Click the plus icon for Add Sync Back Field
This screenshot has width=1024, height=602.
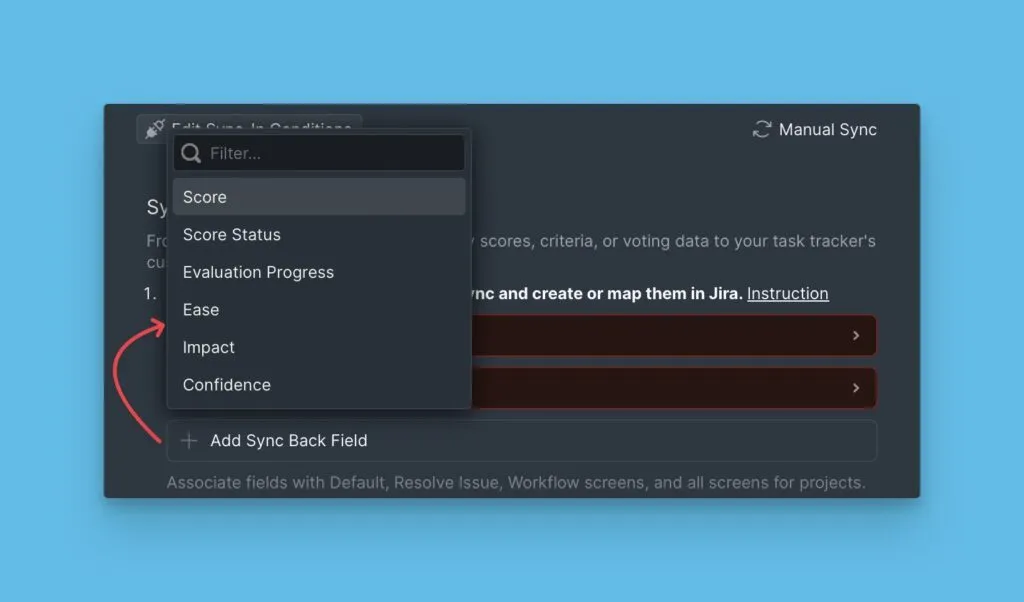pos(189,441)
